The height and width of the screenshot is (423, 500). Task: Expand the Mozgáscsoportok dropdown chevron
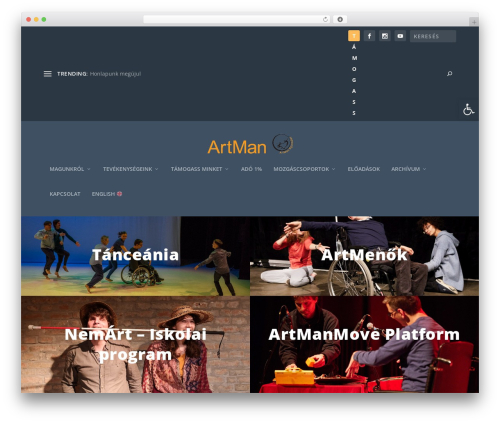(333, 169)
